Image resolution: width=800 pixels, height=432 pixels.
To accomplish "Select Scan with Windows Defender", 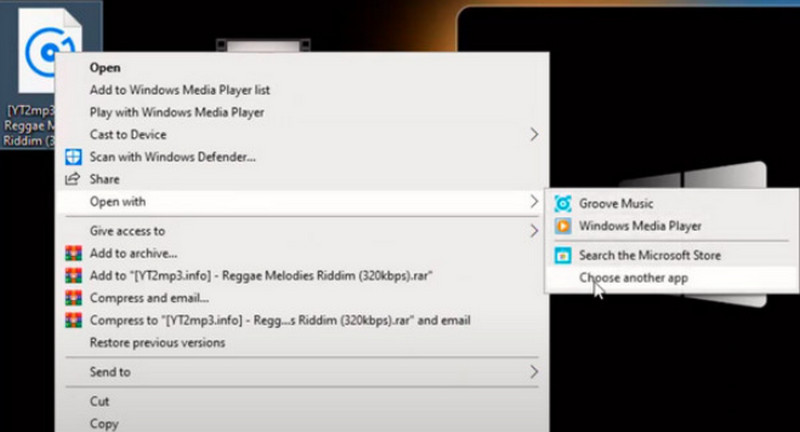I will click(x=302, y=157).
